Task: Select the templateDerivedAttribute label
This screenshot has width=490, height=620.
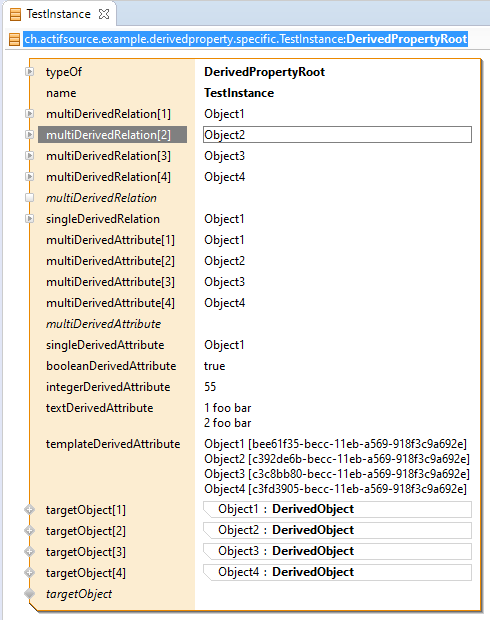Action: pyautogui.click(x=113, y=444)
